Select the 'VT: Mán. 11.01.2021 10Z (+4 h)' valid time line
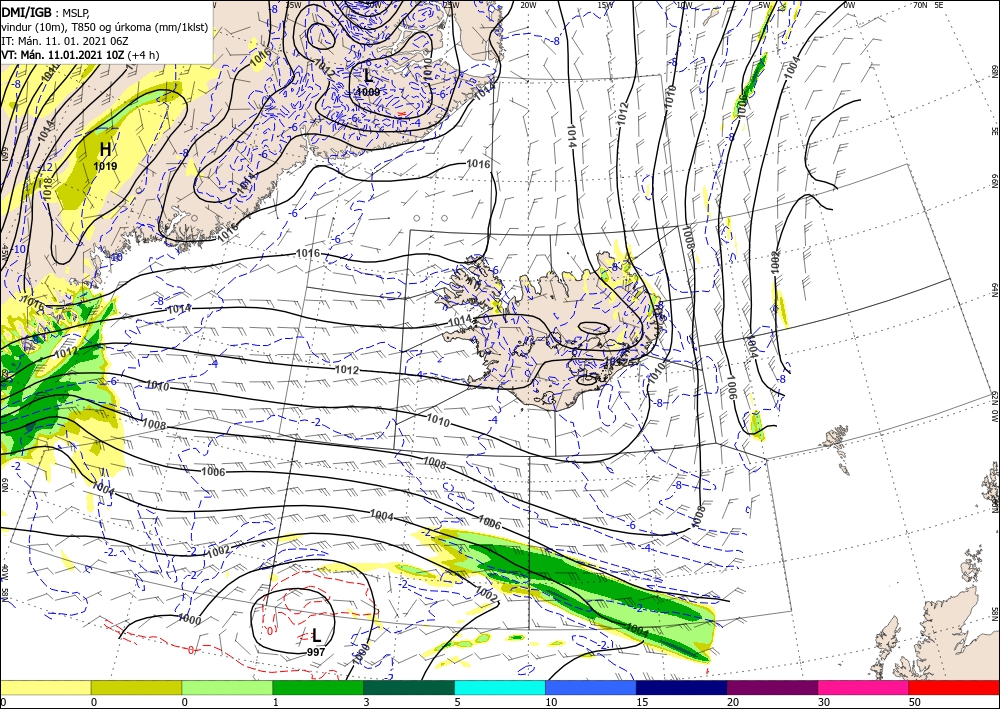Image resolution: width=1000 pixels, height=709 pixels. 80,55
